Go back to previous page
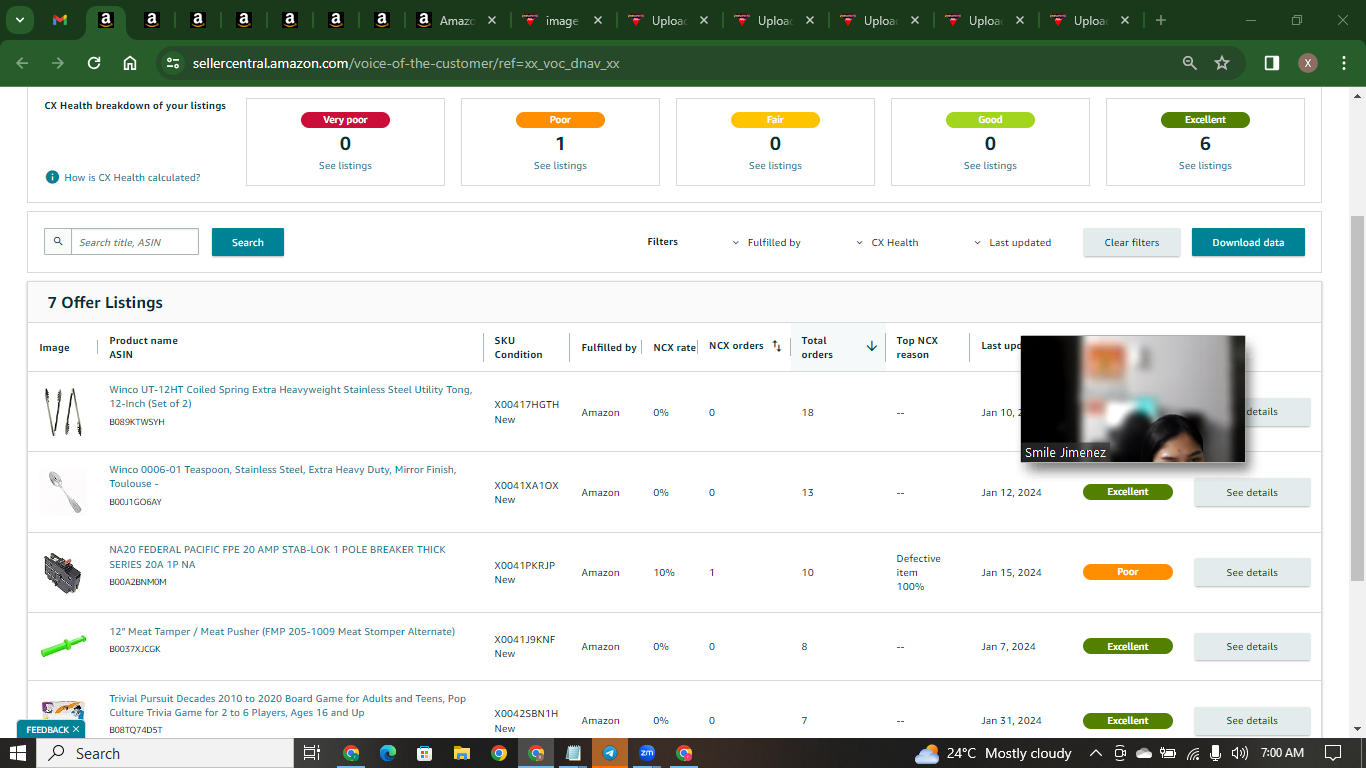This screenshot has width=1366, height=768. 23,63
